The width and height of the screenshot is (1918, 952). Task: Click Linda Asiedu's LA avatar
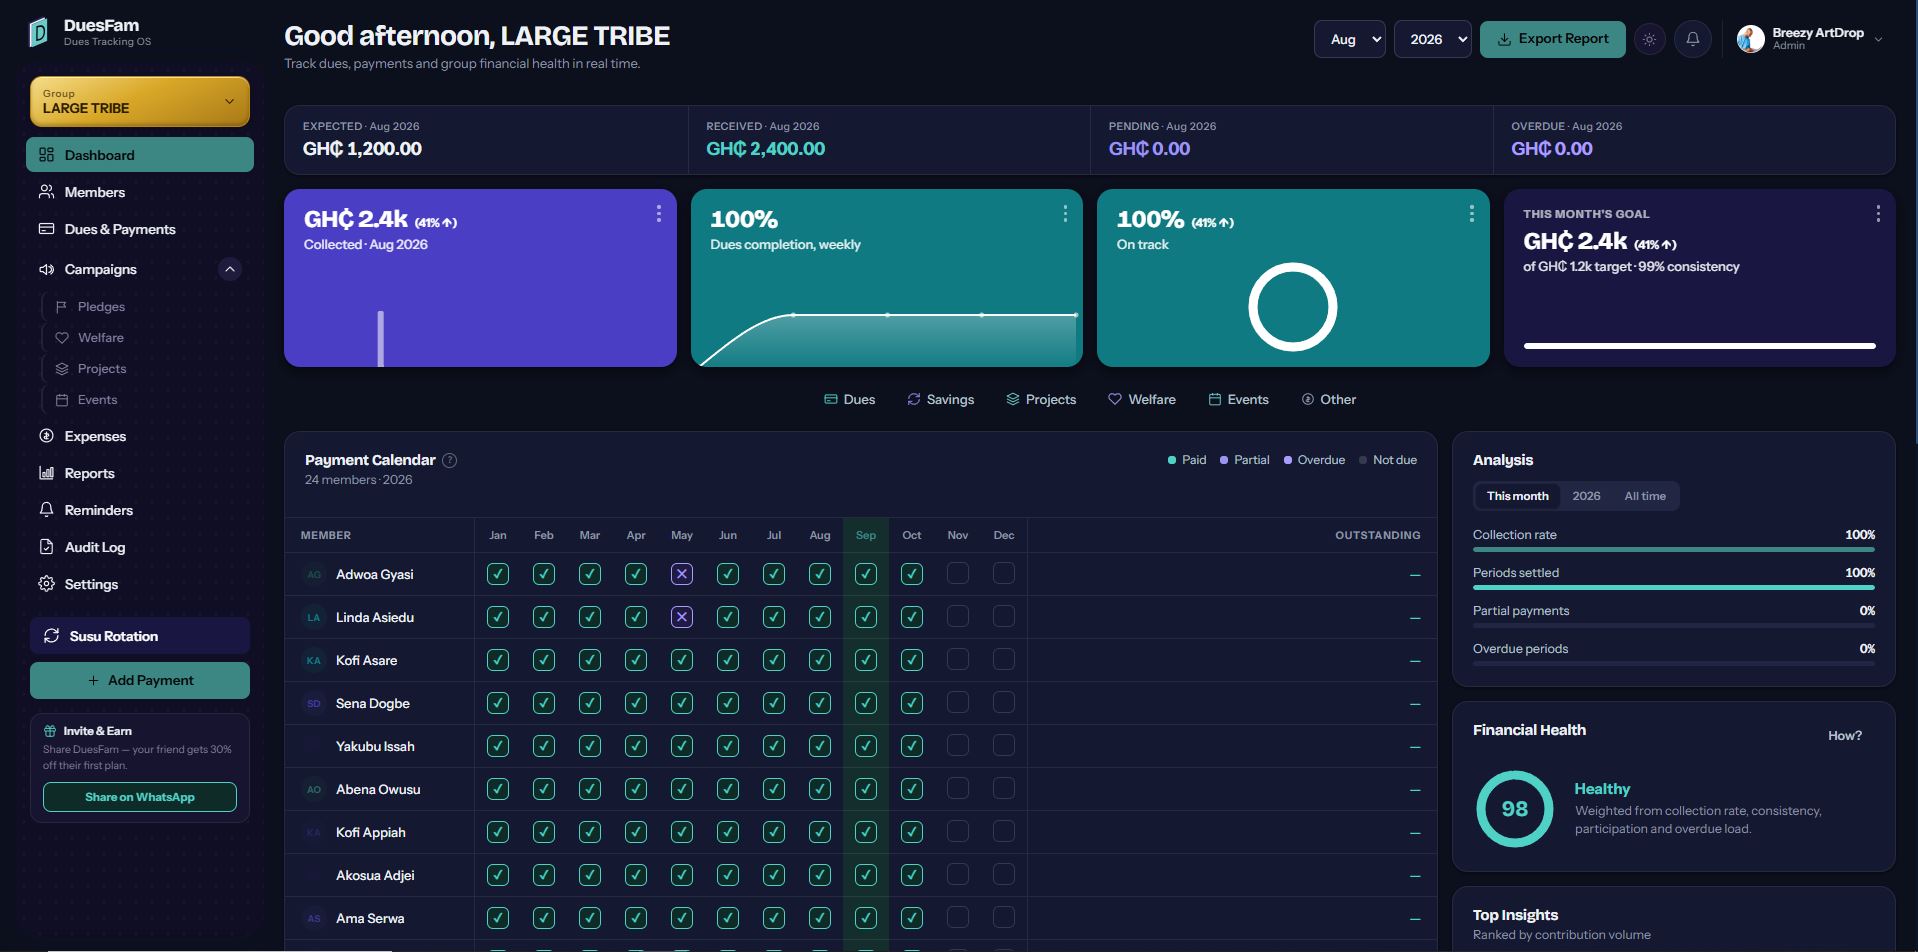point(314,618)
